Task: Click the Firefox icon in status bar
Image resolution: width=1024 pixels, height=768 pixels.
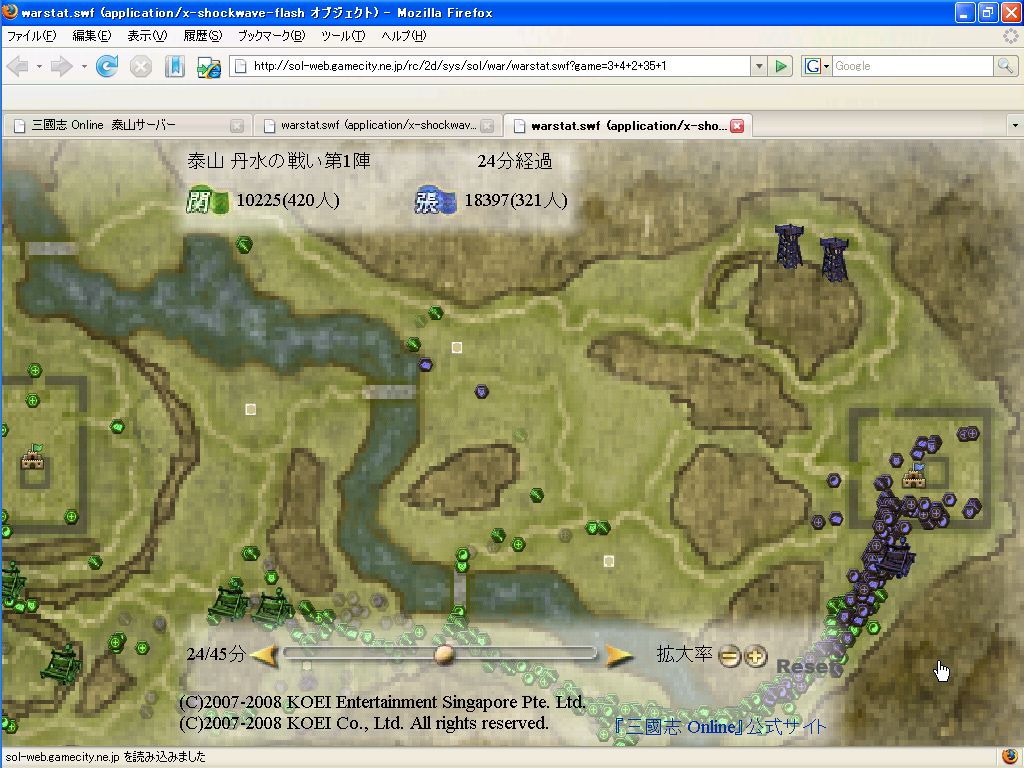Action: (1010, 757)
